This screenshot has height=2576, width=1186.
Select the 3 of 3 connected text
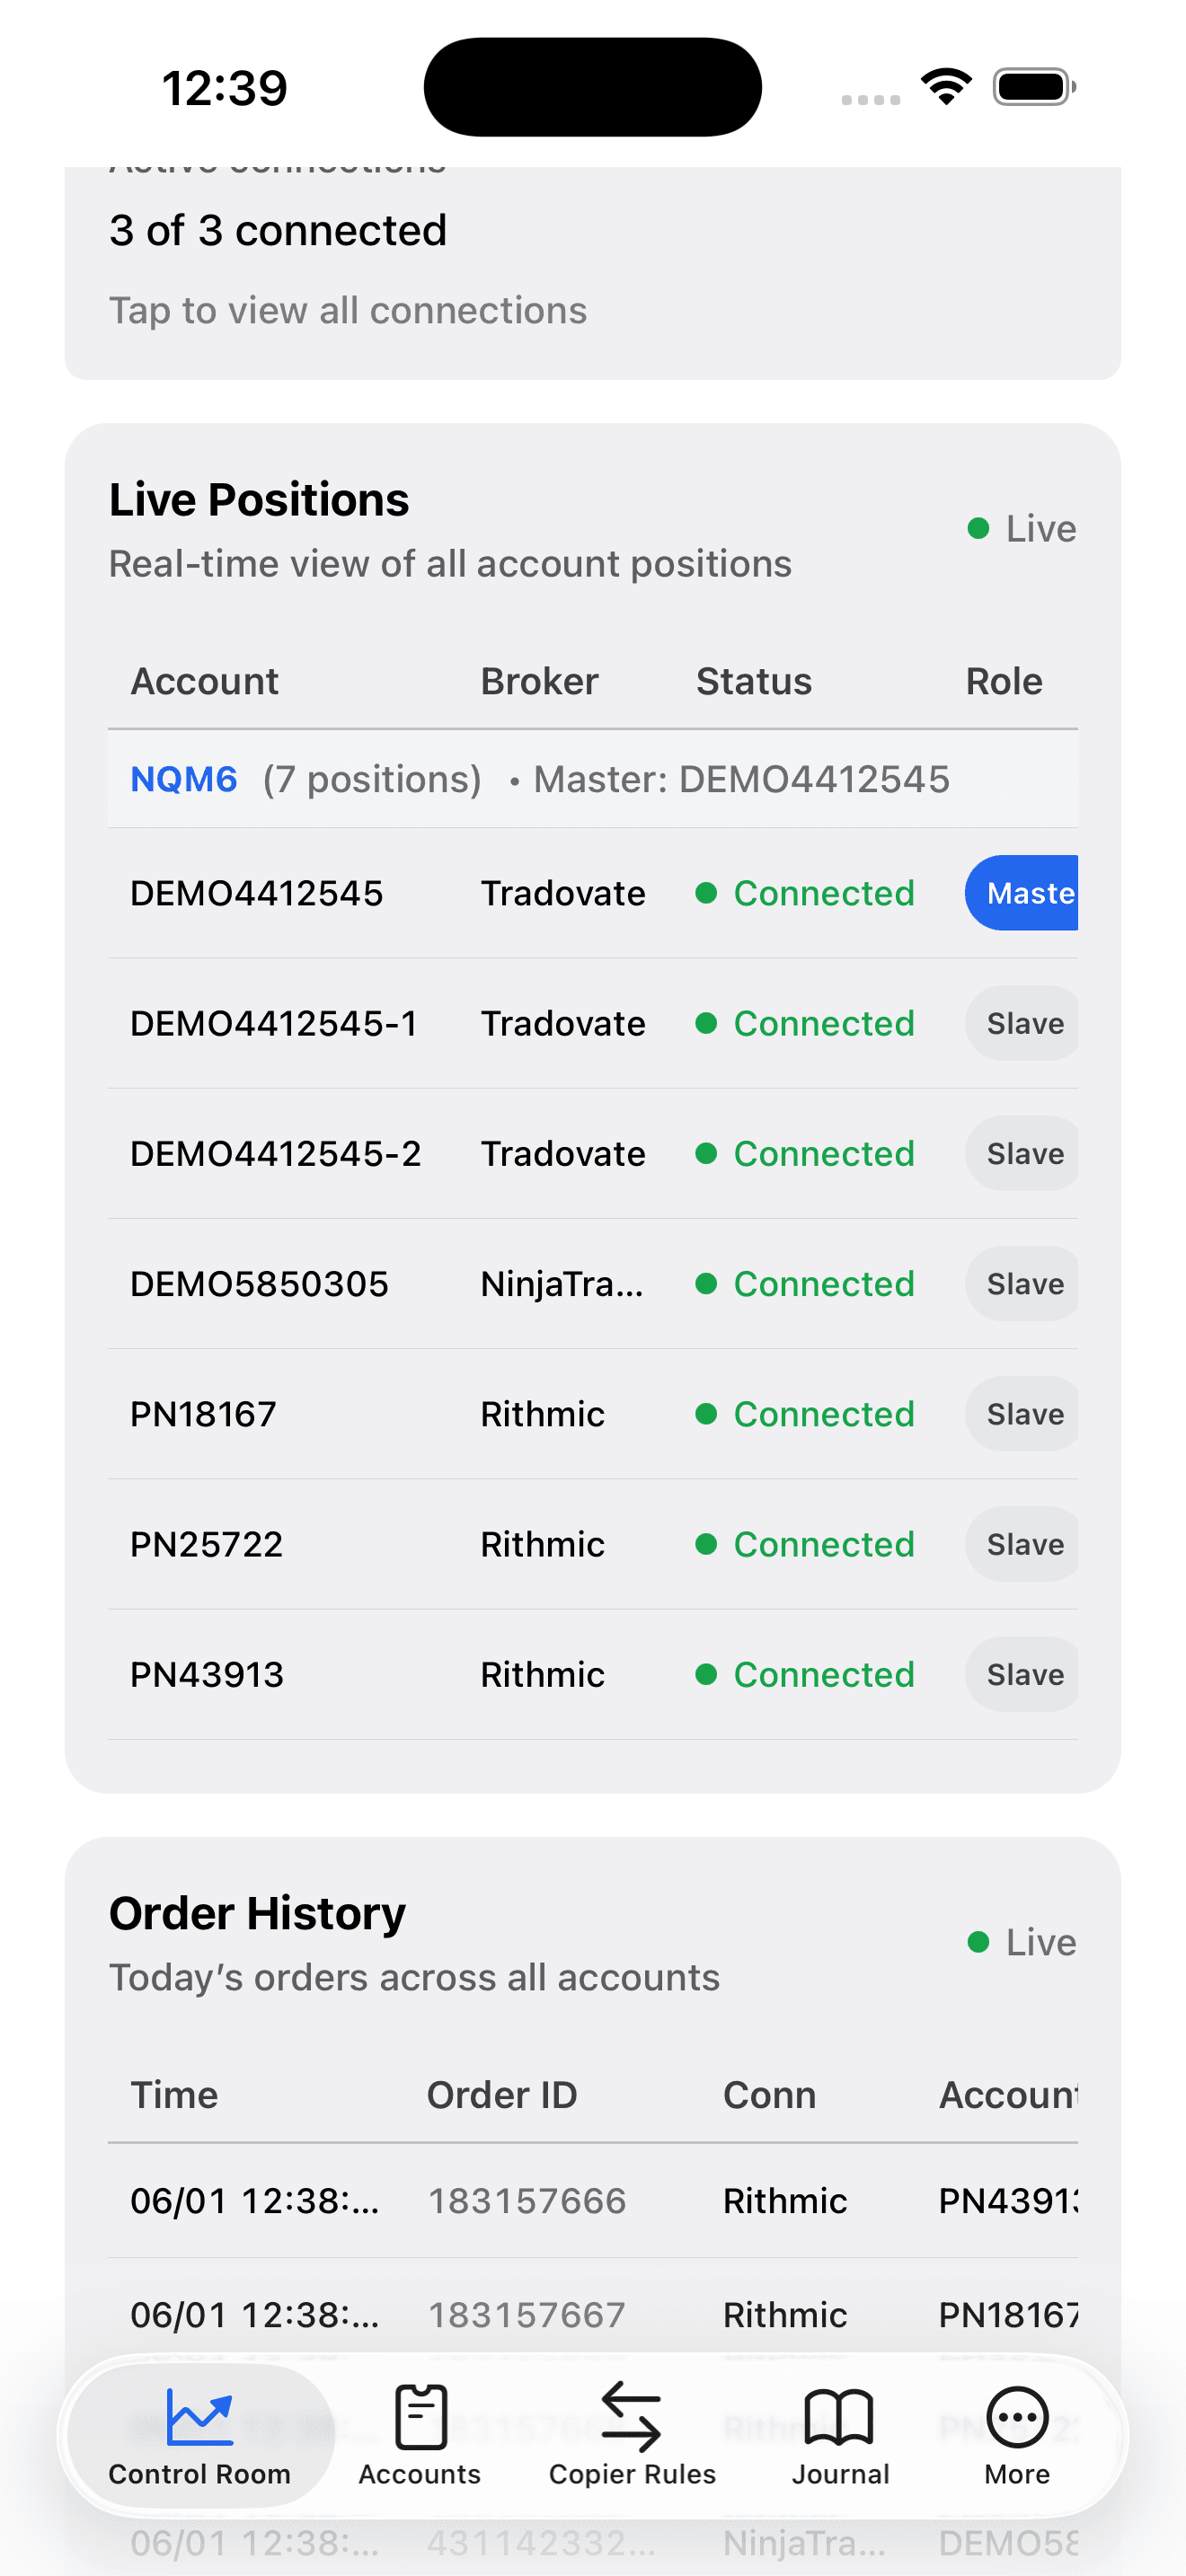tap(278, 230)
